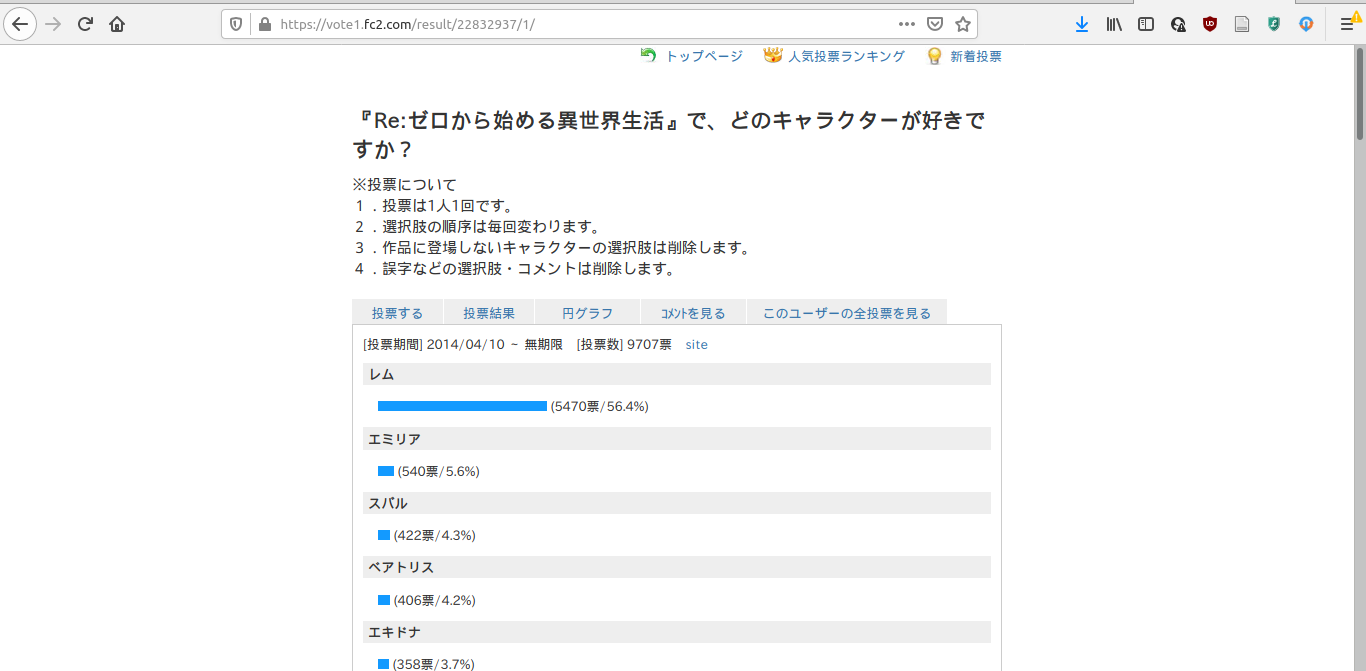Screen dimensions: 1366x671
Task: Click the (5470票/56.4%) vote count
Action: pos(600,406)
